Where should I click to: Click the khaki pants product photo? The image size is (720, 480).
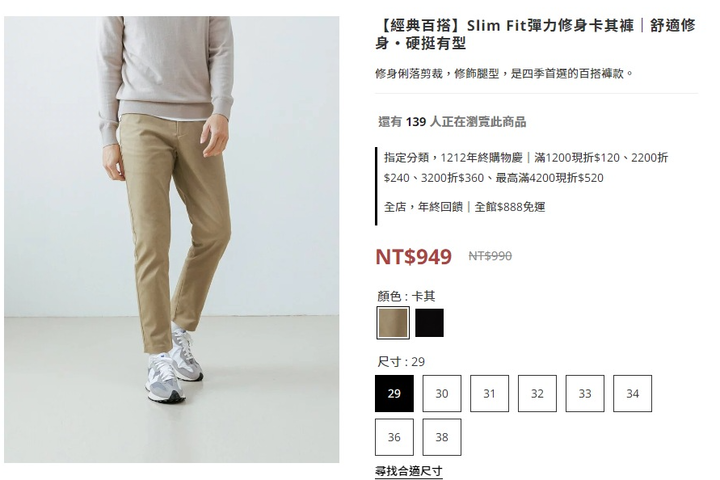click(x=172, y=239)
